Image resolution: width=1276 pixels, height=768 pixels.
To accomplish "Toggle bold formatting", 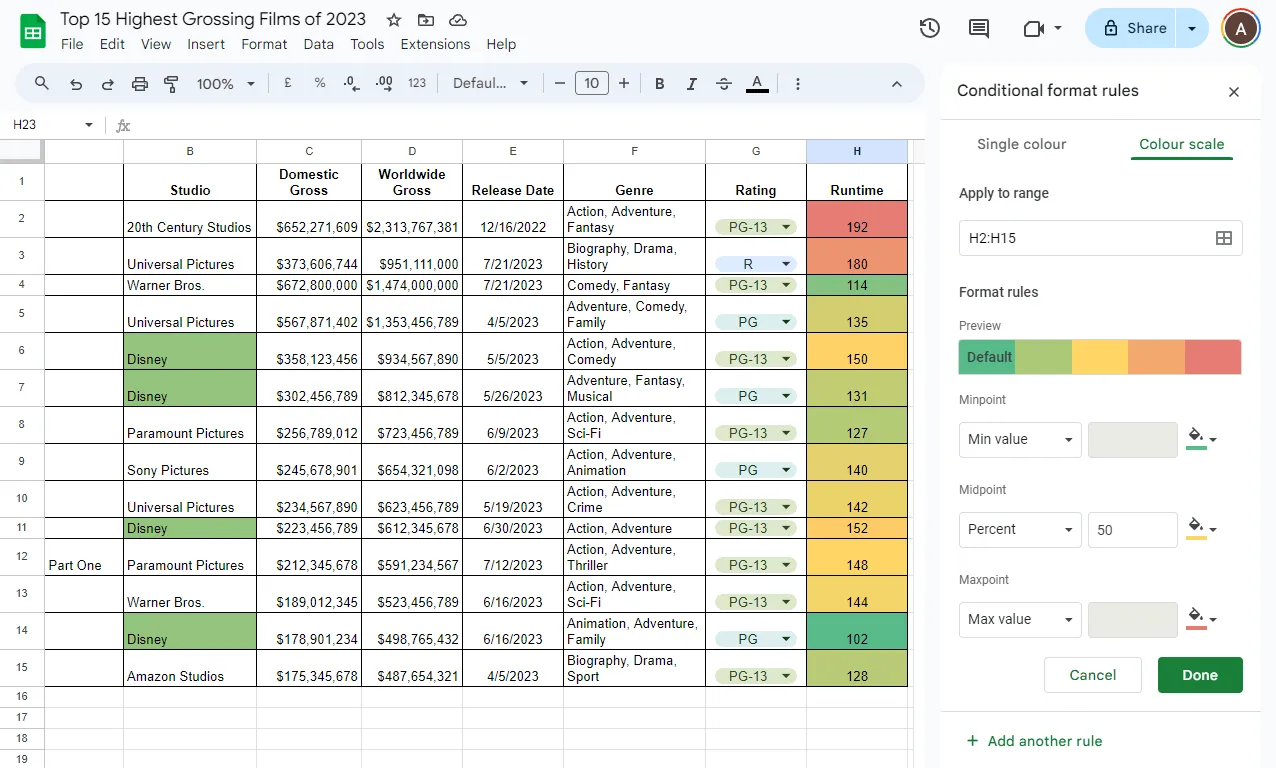I will [660, 84].
